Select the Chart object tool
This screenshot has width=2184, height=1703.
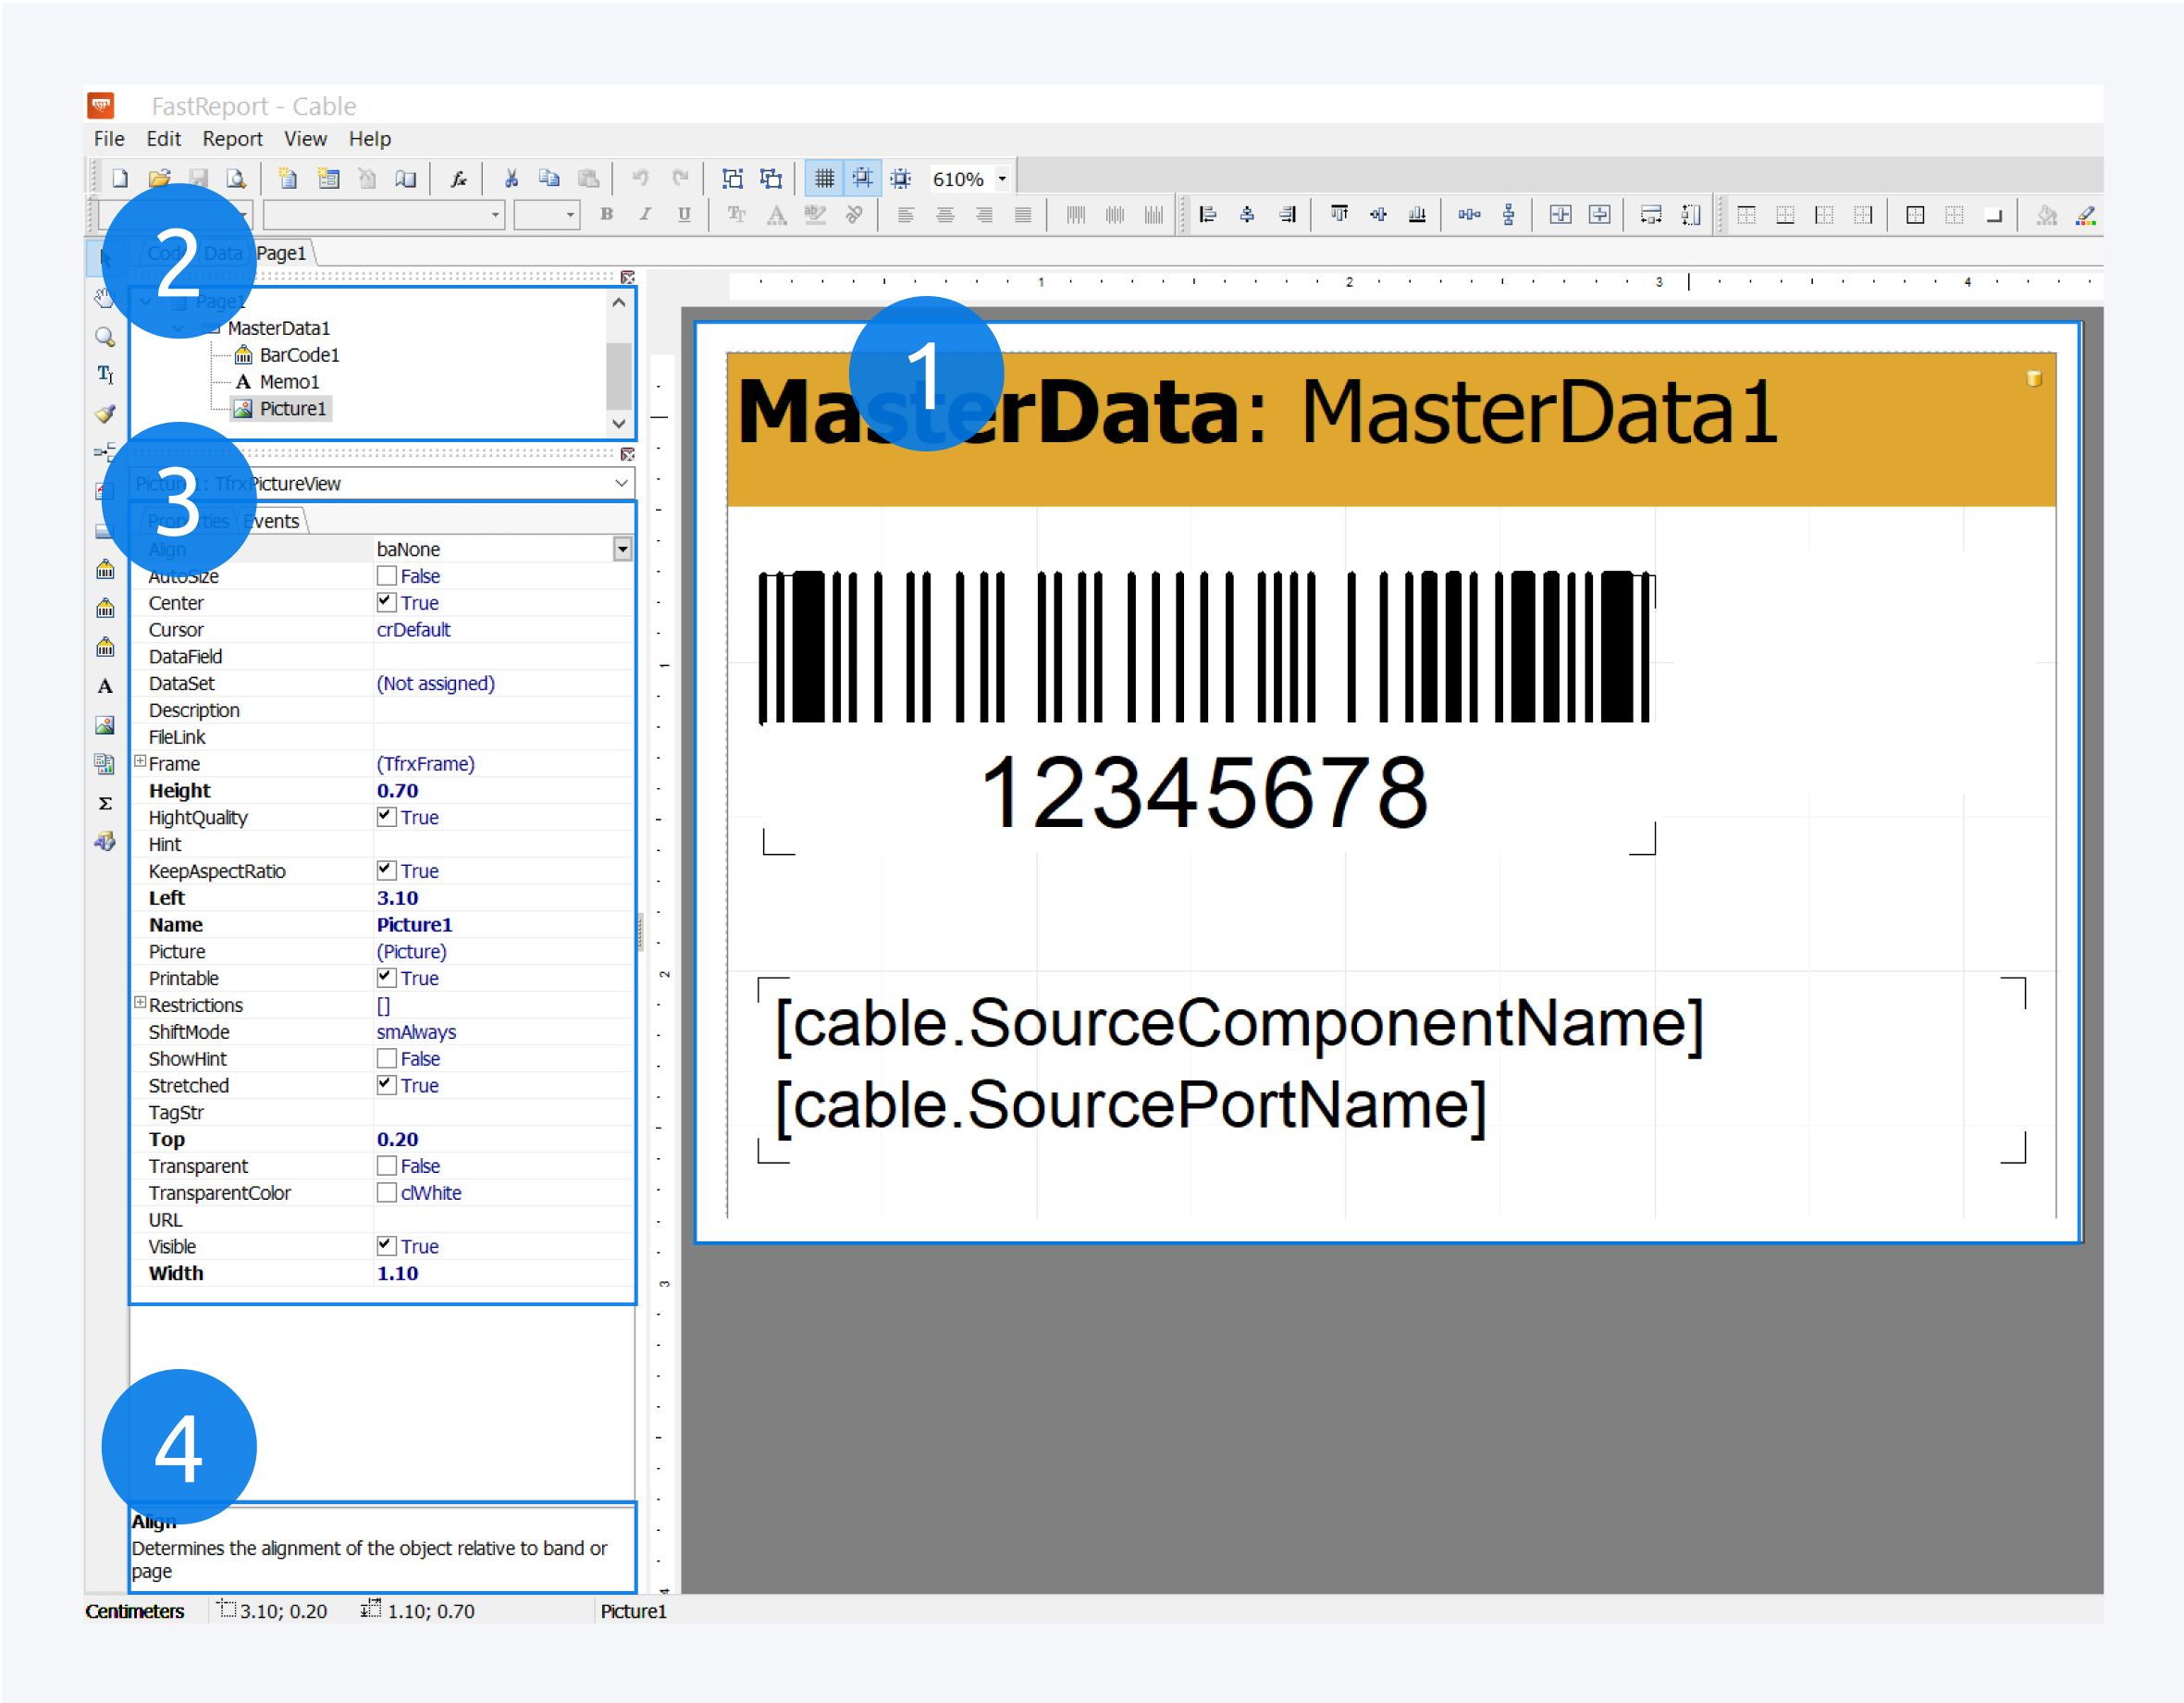105,762
